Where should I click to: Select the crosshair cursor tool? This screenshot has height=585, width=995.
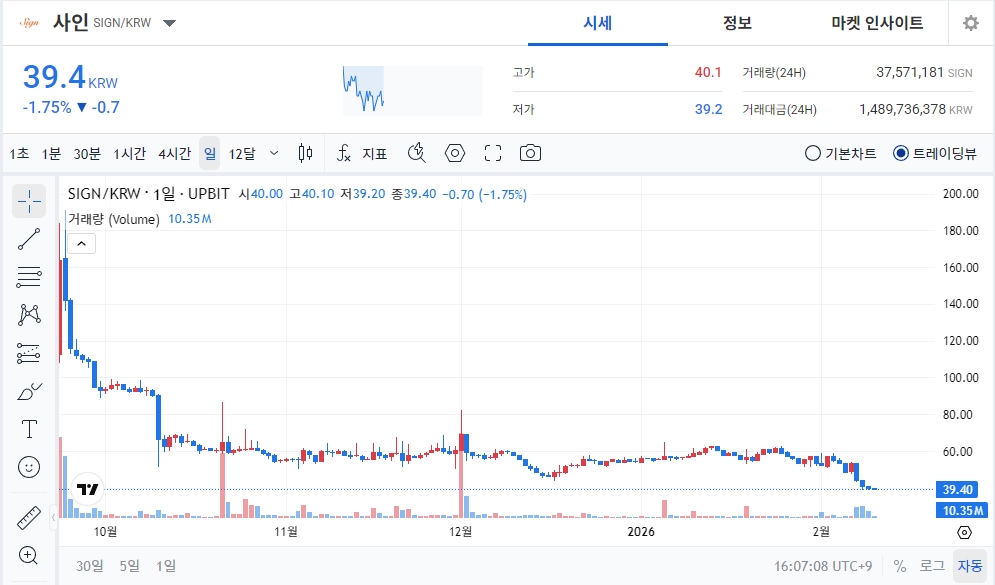[29, 200]
